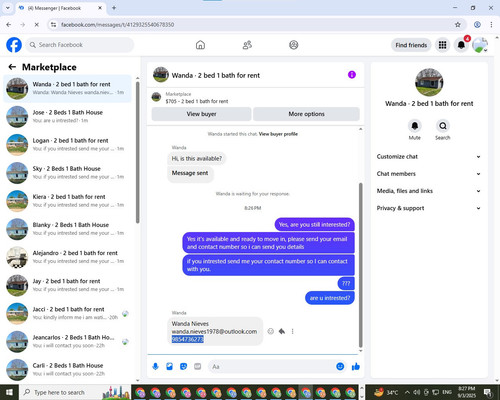Viewport: 500px width, 400px height.
Task: Open the emoji picker in the message box
Action: [340, 367]
